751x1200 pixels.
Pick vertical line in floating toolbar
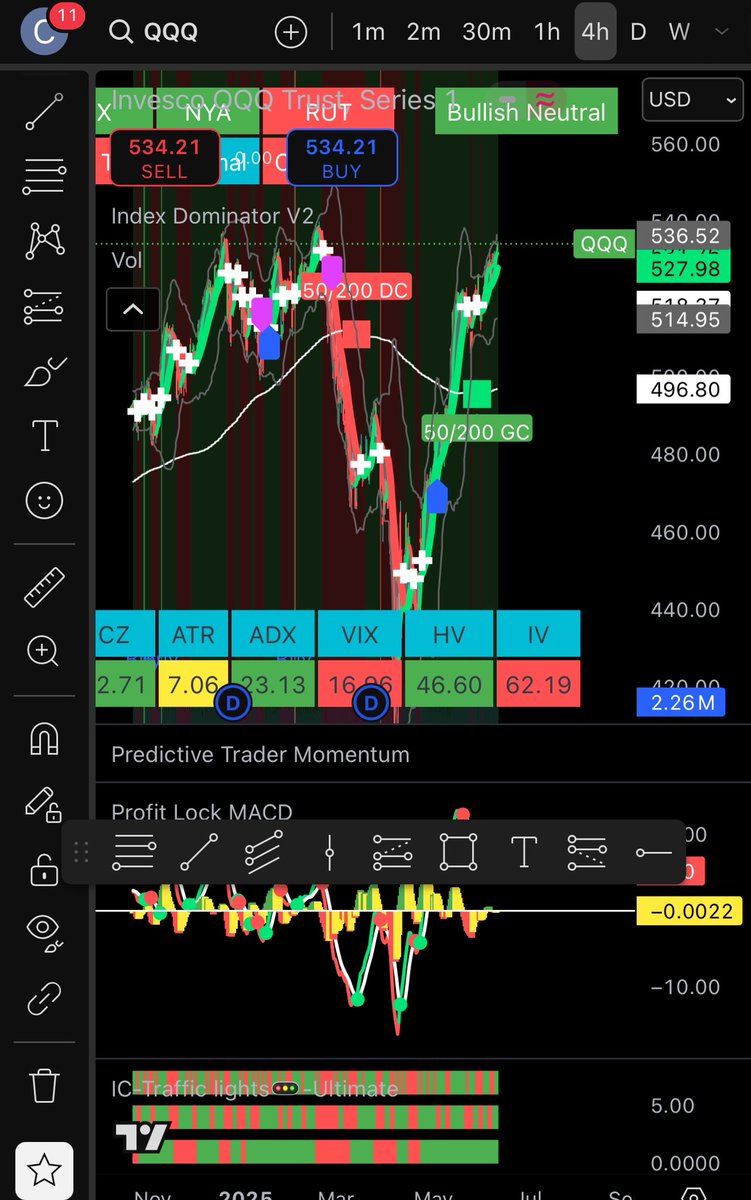click(x=329, y=853)
